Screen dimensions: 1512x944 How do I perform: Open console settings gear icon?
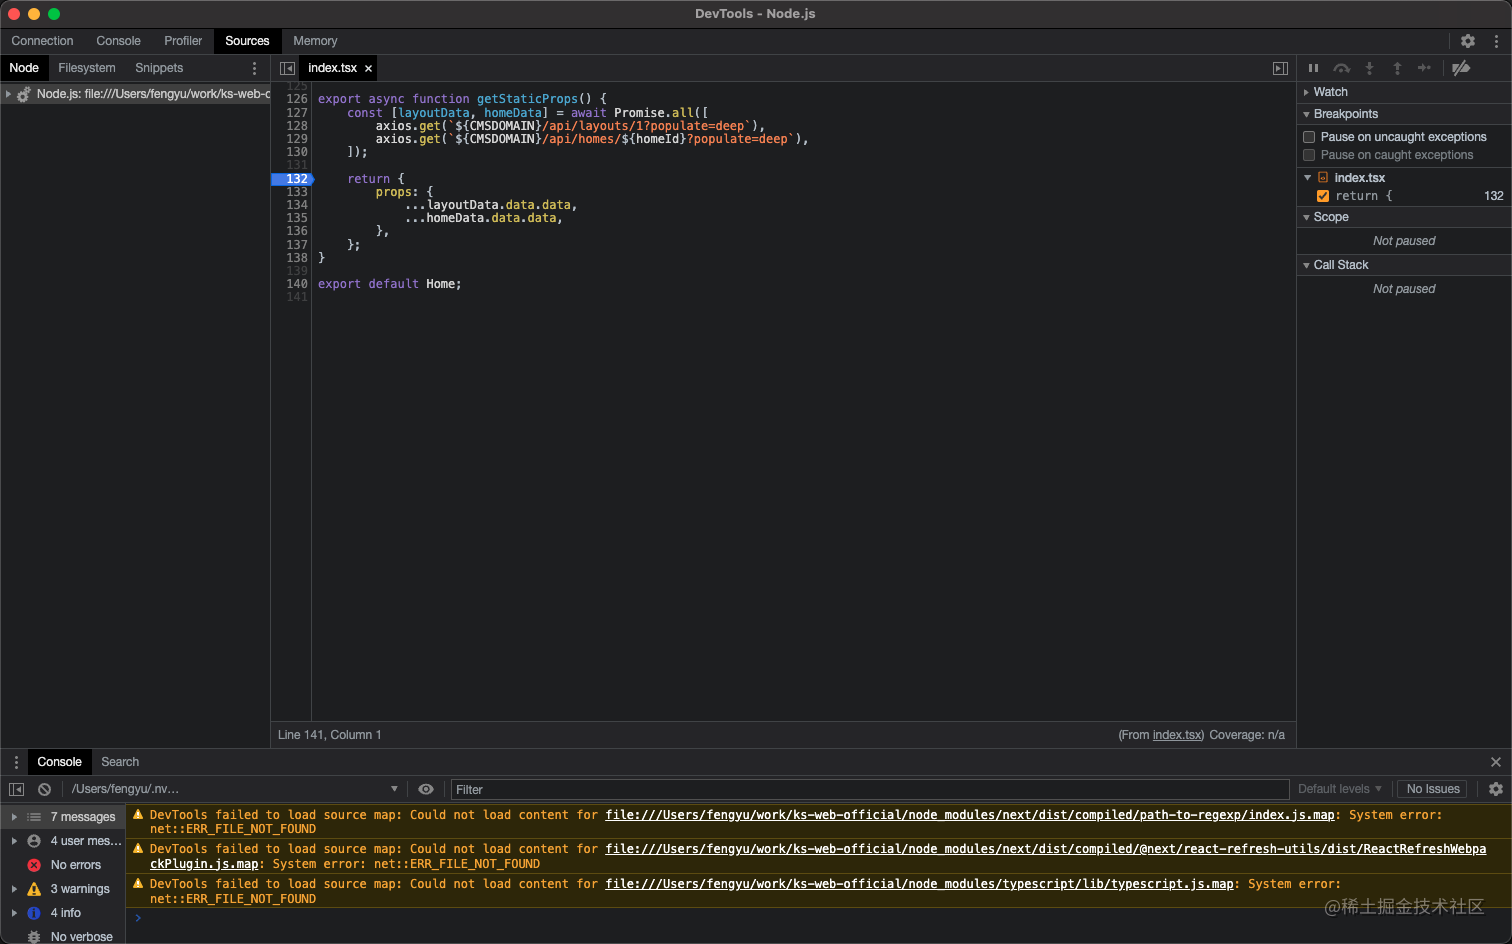pyautogui.click(x=1496, y=789)
